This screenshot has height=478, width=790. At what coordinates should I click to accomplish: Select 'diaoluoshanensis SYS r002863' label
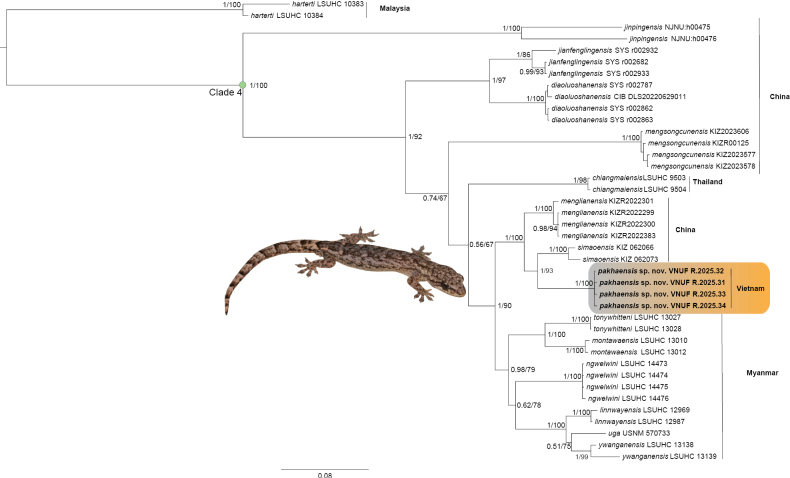coord(602,120)
